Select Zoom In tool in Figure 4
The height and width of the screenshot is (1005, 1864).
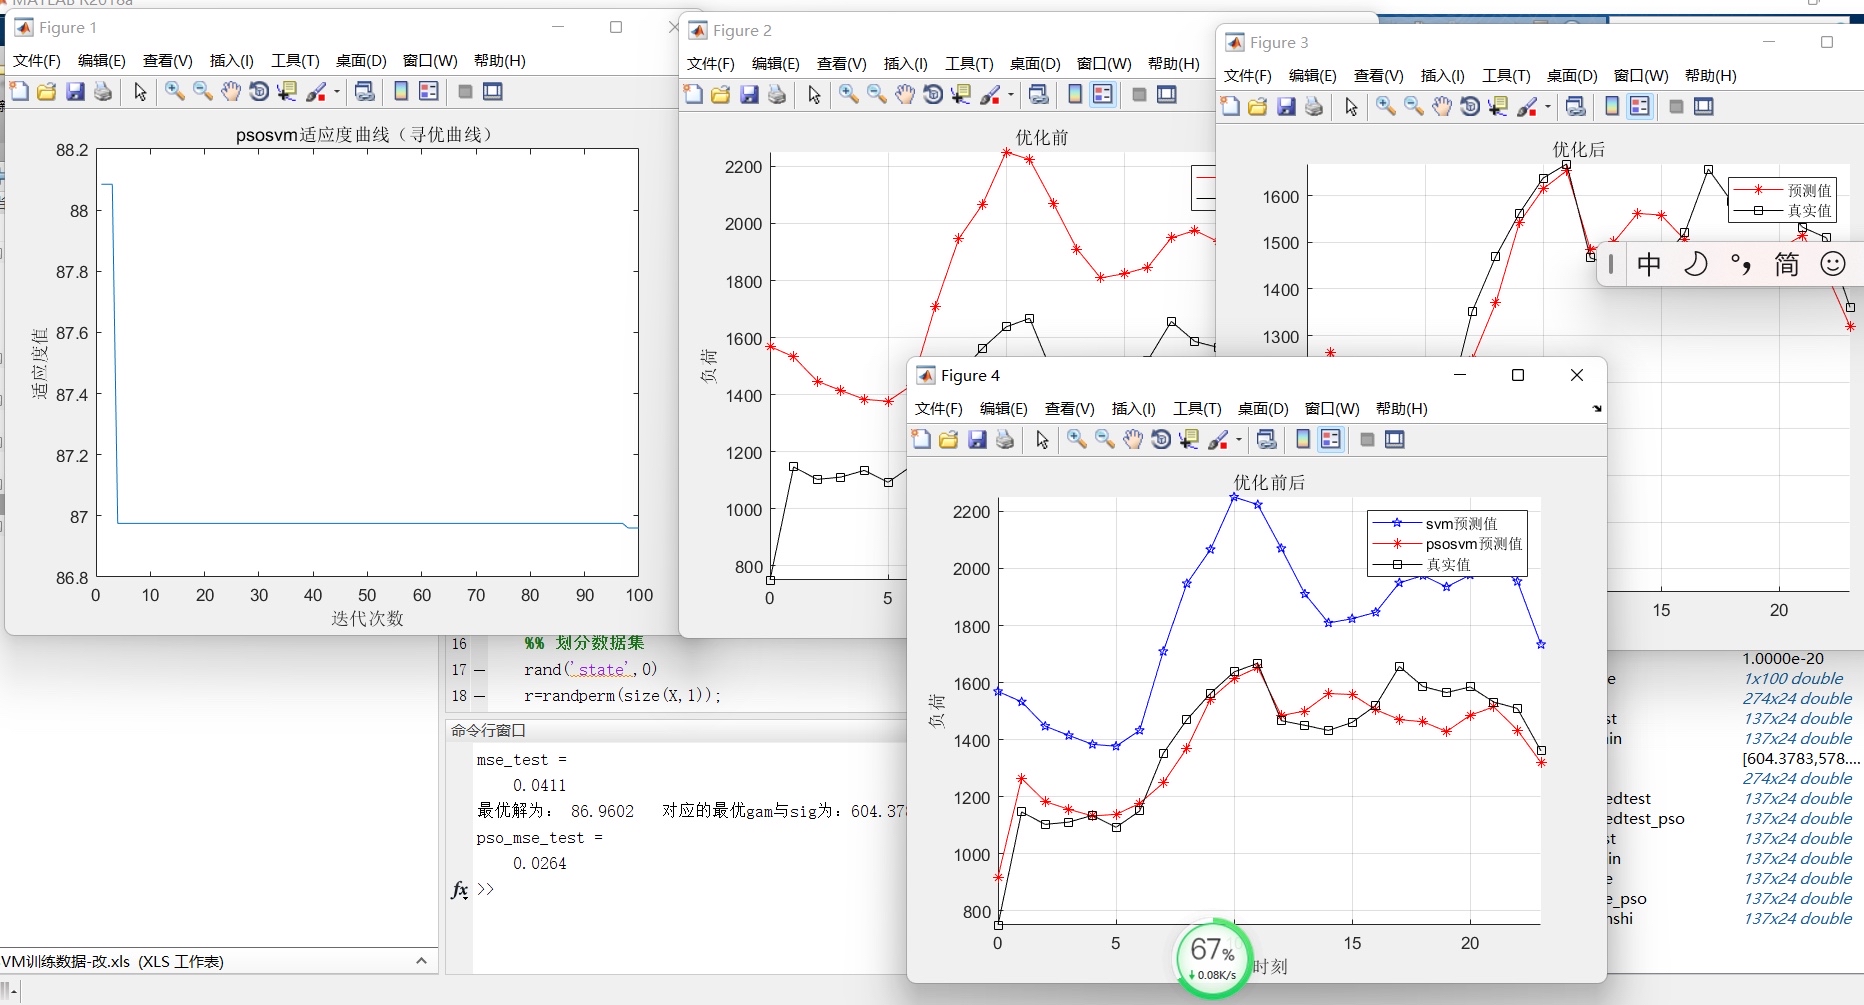1077,440
